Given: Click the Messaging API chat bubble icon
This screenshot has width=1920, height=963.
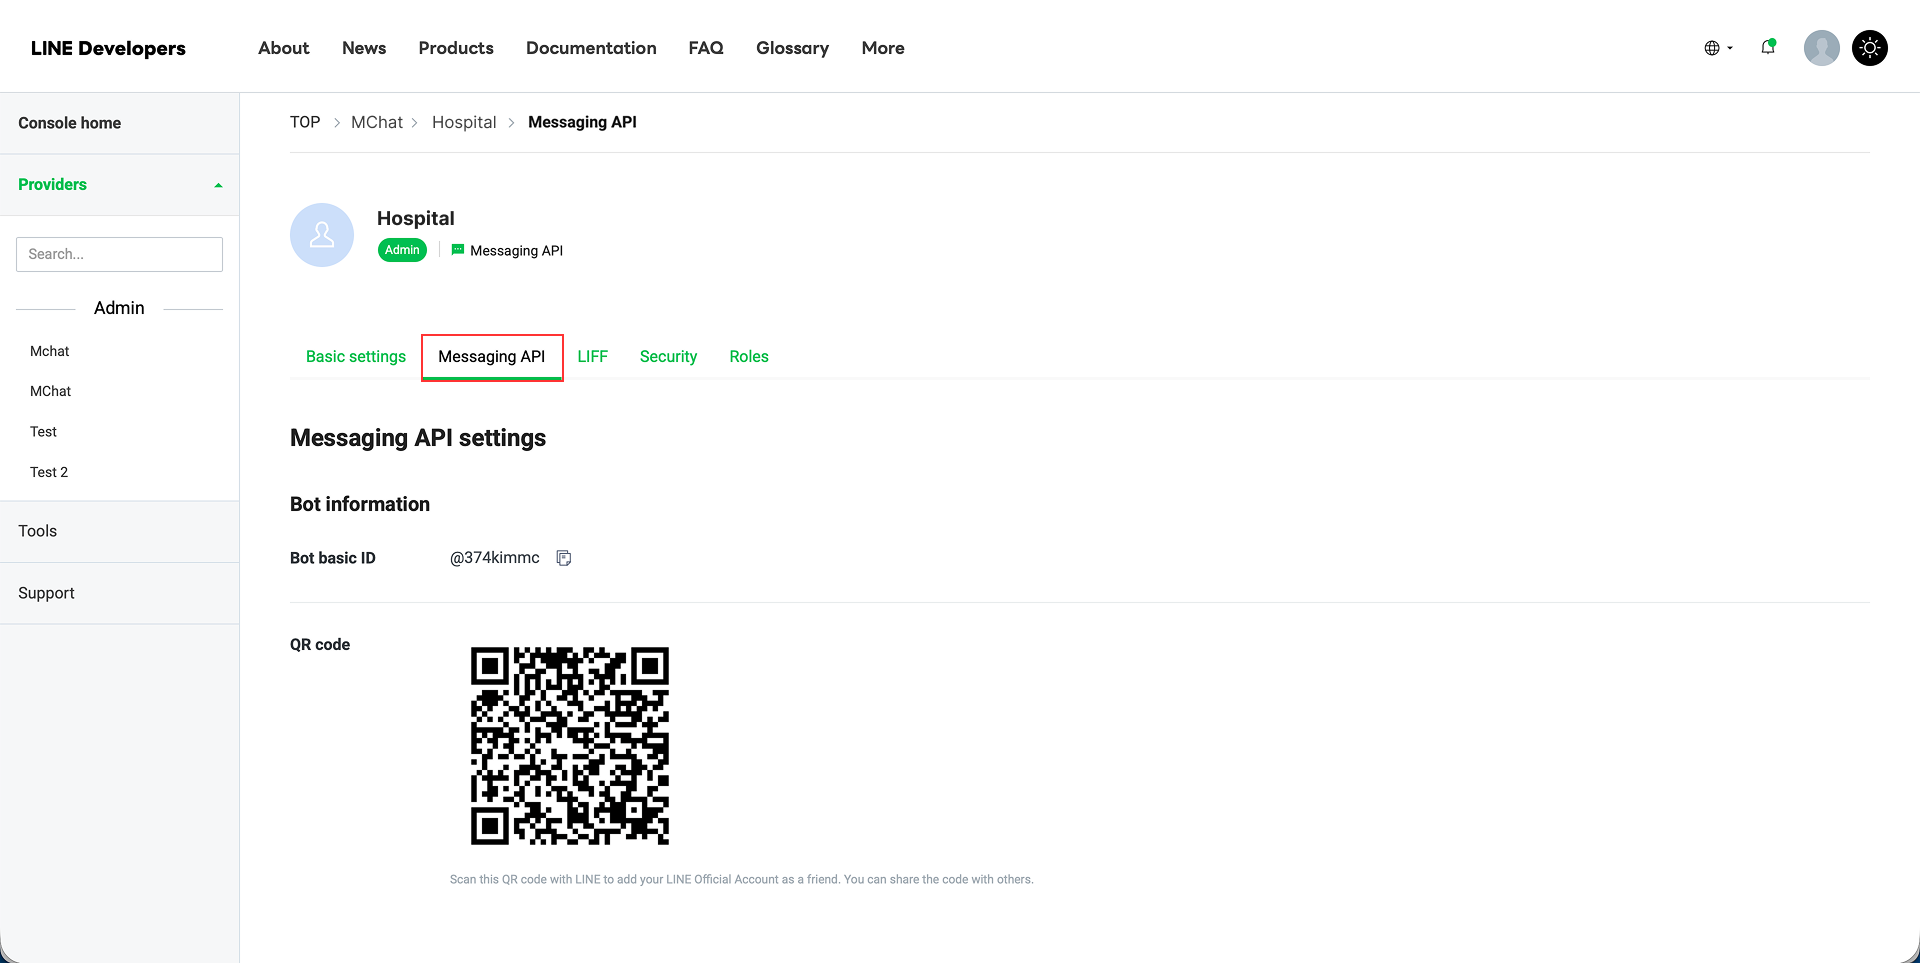Looking at the screenshot, I should click(457, 250).
